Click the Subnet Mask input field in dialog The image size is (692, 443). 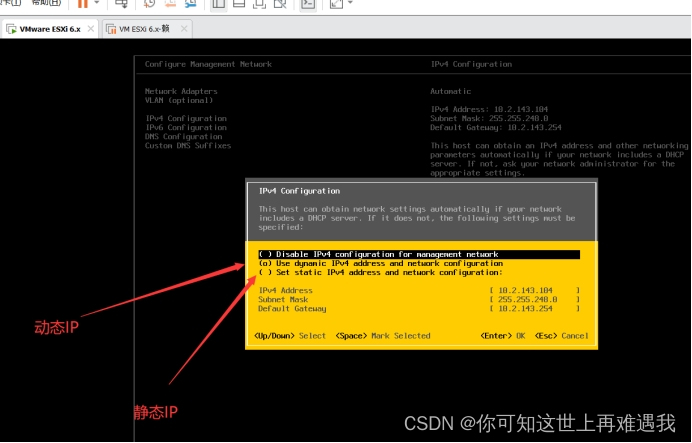point(534,299)
